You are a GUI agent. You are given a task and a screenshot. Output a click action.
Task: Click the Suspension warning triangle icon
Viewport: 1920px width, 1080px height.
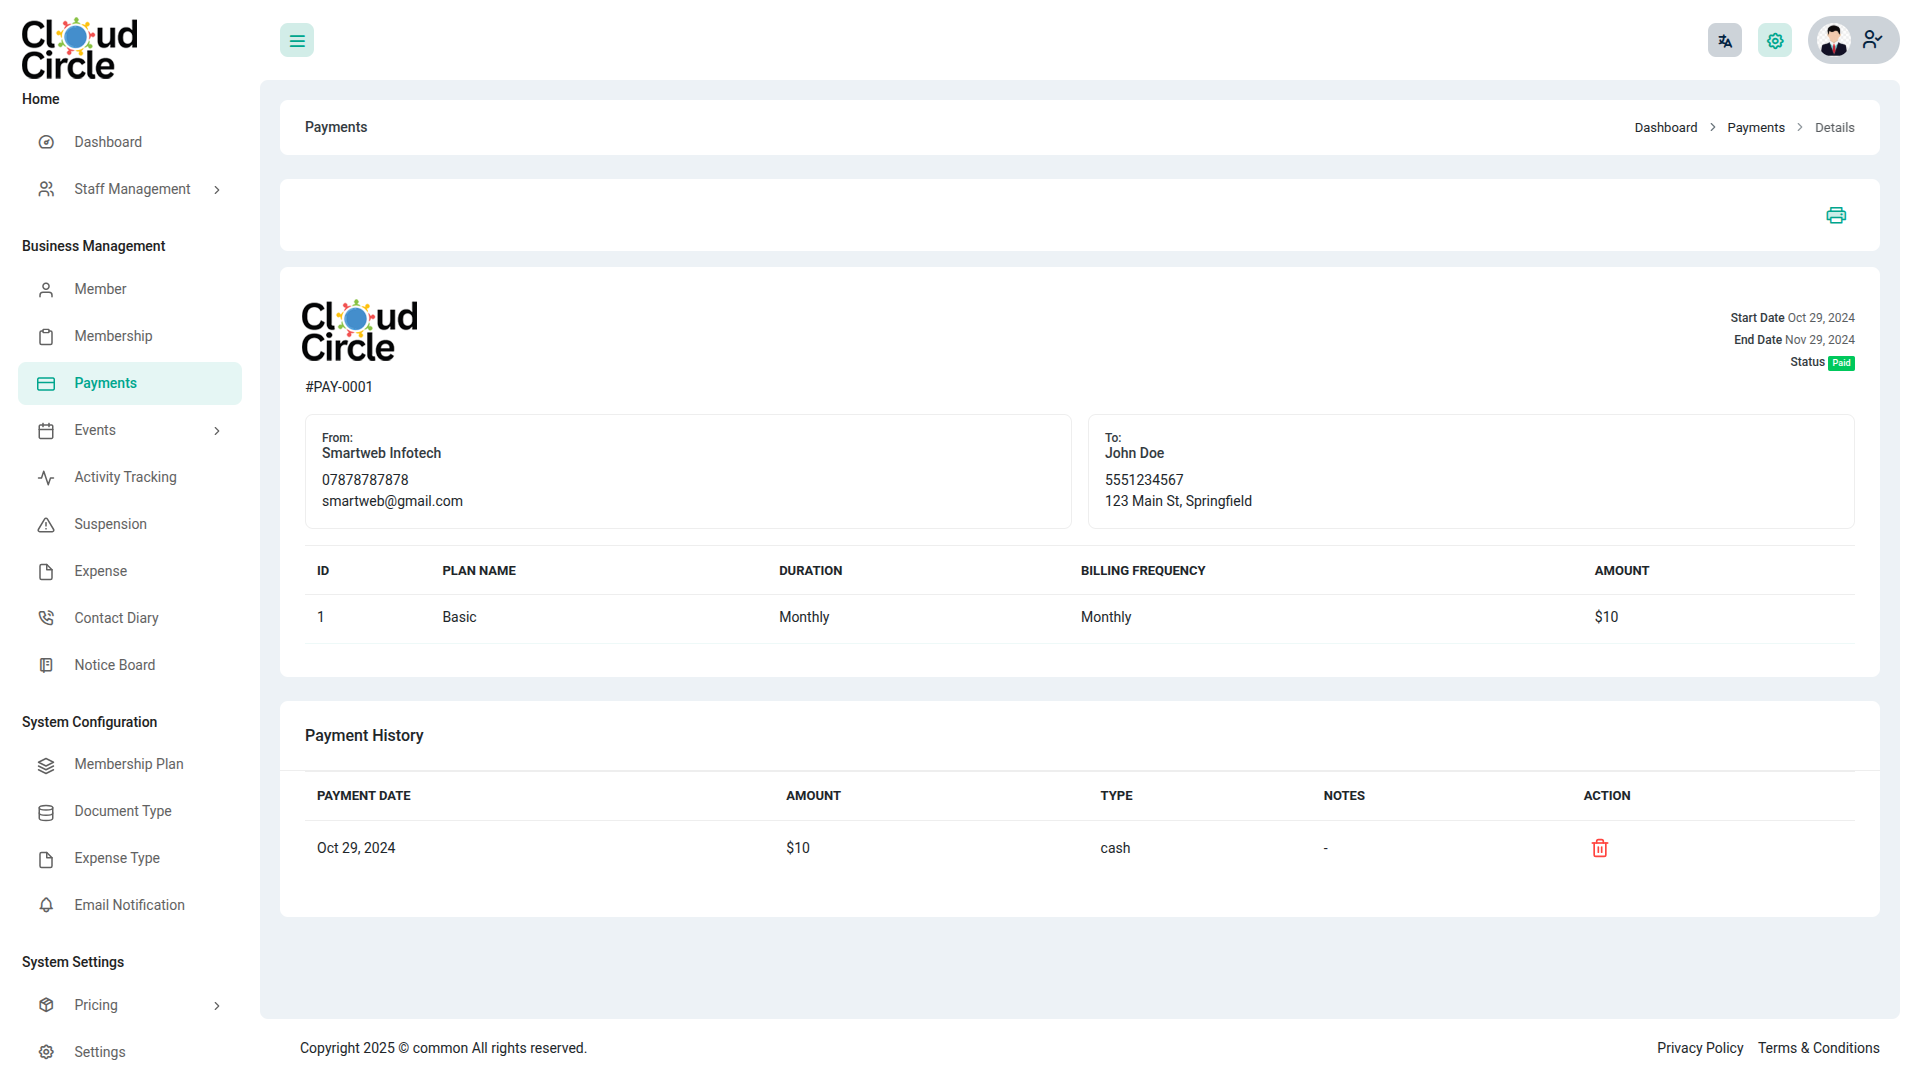46,525
